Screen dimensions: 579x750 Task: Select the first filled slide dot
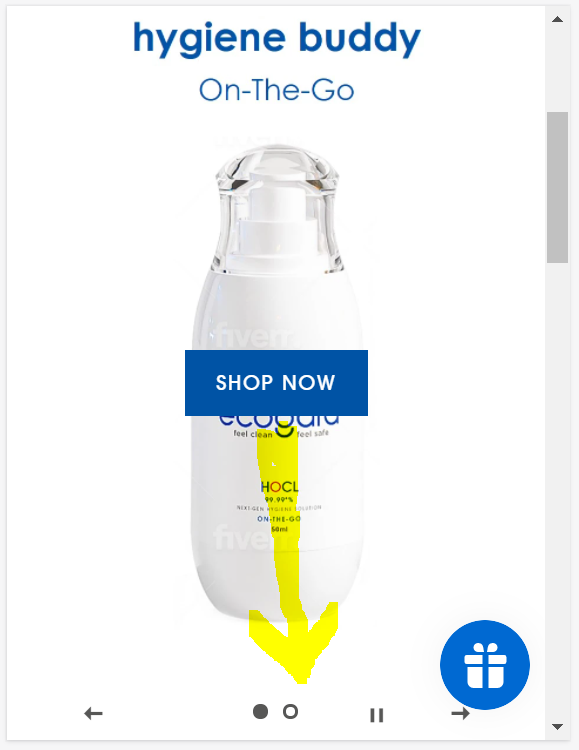260,711
